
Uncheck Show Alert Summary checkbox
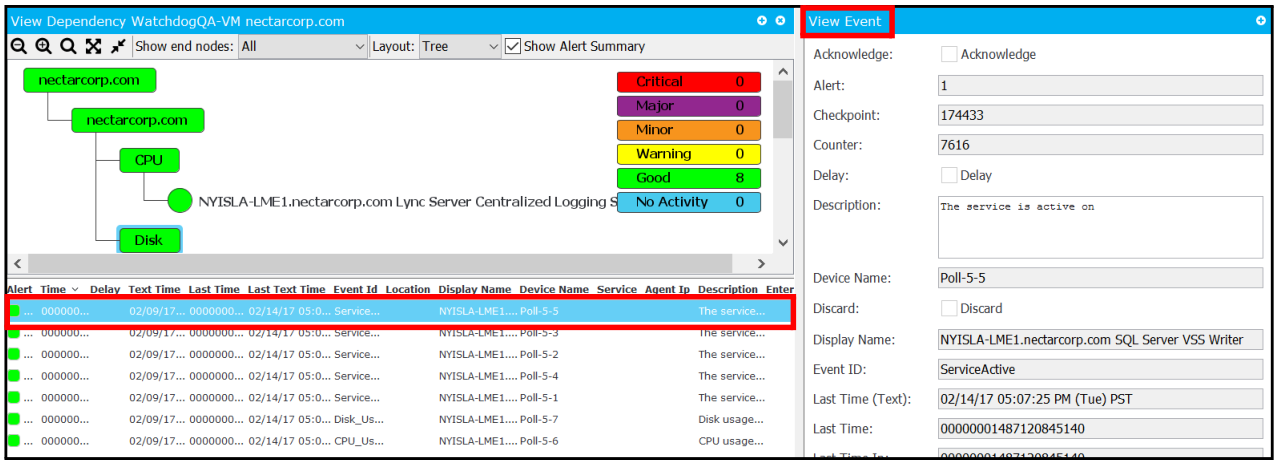[x=513, y=46]
